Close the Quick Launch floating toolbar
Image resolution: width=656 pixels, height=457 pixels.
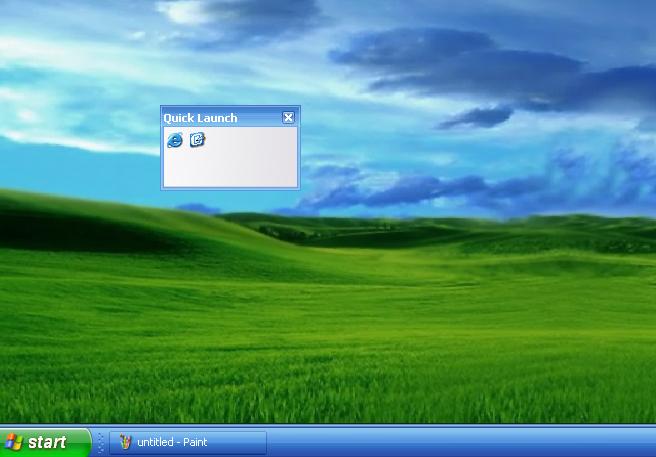(x=288, y=118)
